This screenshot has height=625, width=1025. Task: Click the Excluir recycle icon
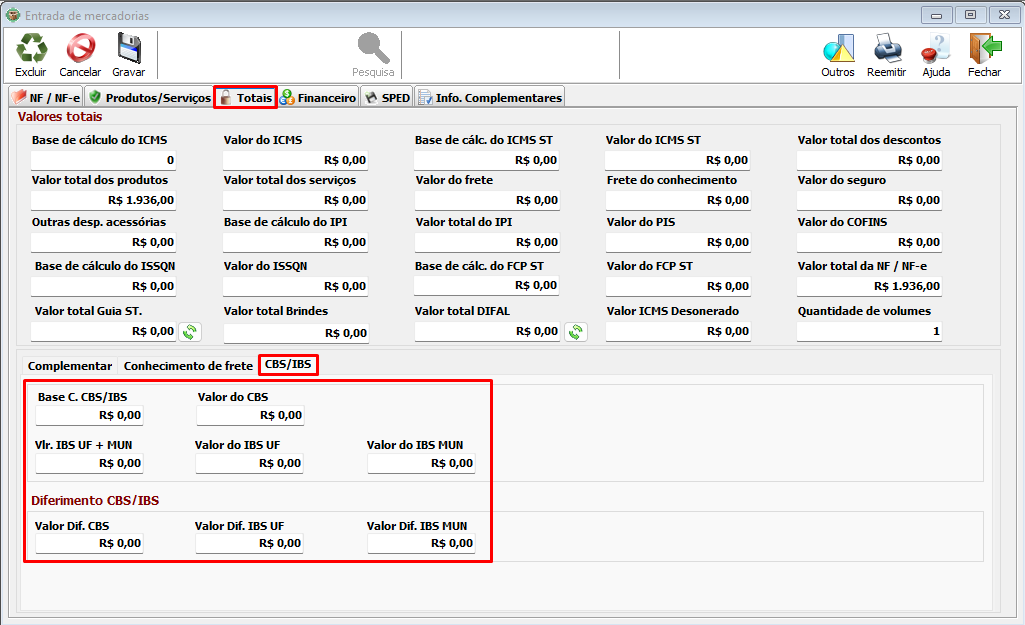click(30, 49)
